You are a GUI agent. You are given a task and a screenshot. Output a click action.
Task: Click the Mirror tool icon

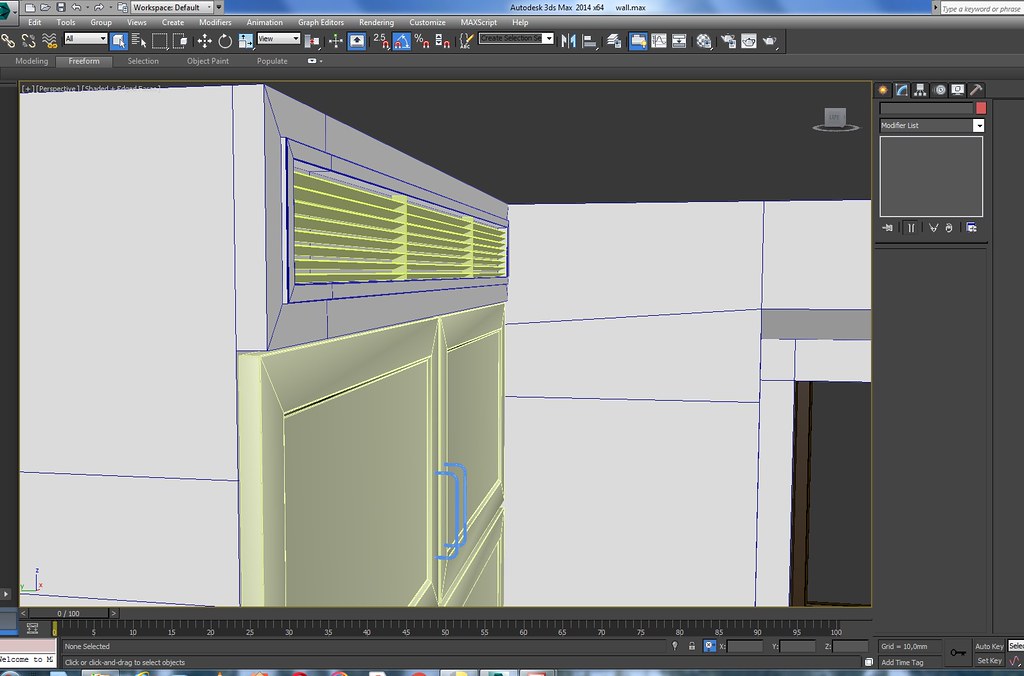coord(568,41)
